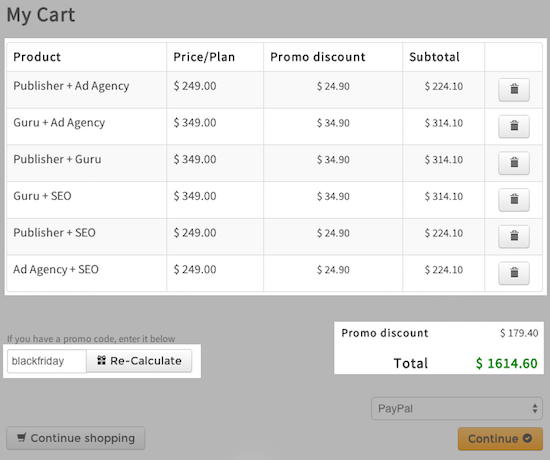
Task: Click the Re-Calculate button
Action: click(x=139, y=361)
